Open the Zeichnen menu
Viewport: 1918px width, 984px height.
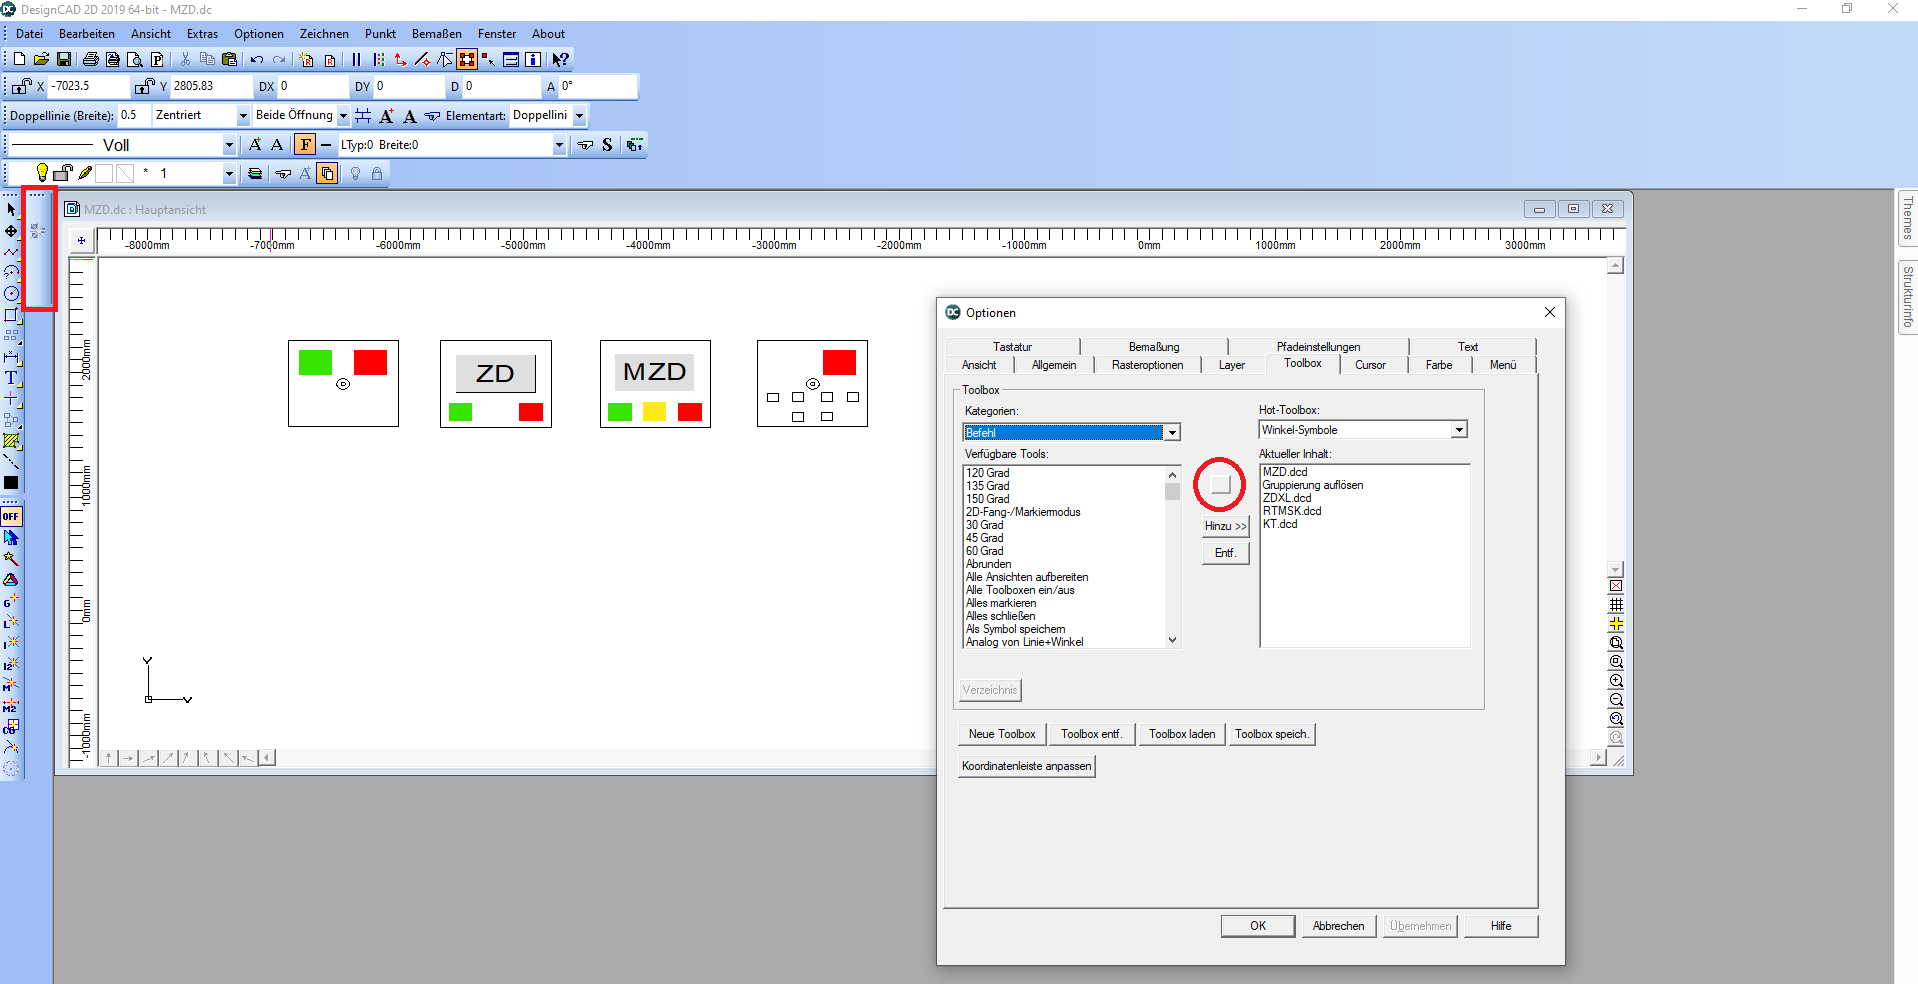324,34
